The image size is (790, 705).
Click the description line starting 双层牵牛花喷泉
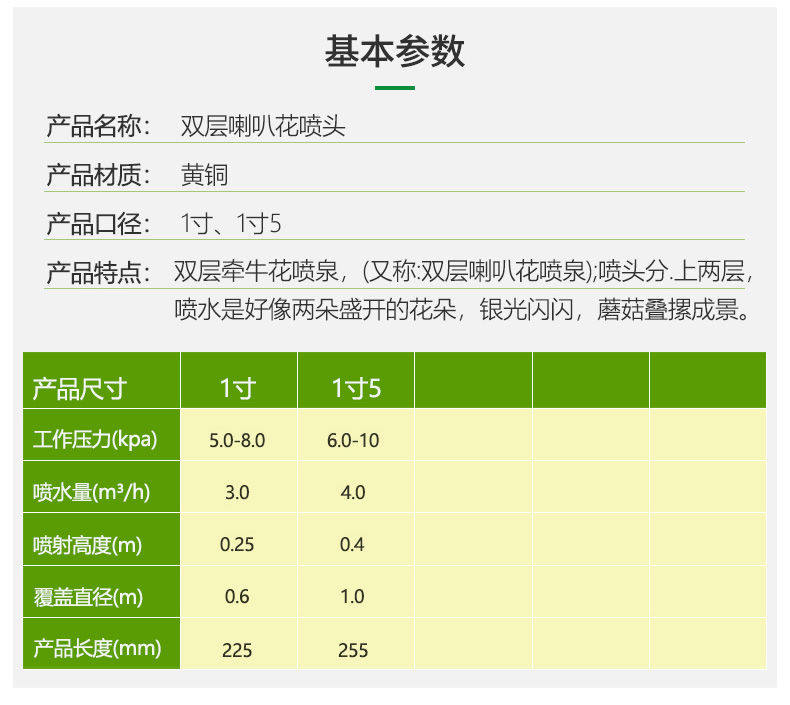tap(463, 272)
